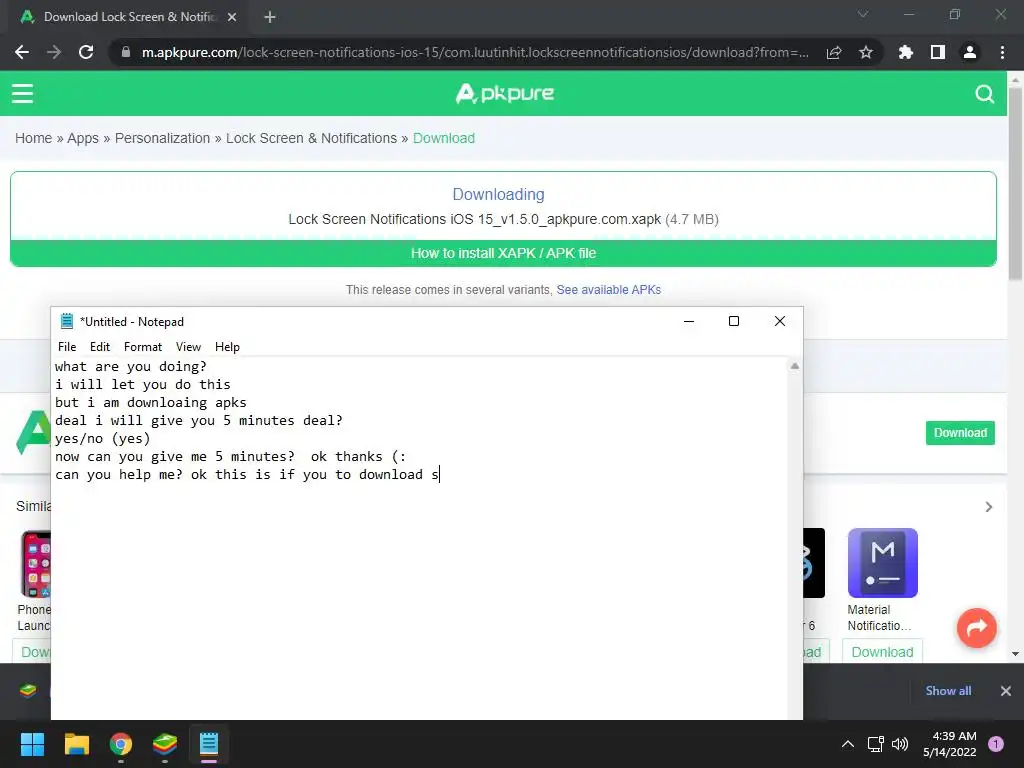Viewport: 1024px width, 768px height.
Task: Click the share page icon in address bar
Action: 834,52
